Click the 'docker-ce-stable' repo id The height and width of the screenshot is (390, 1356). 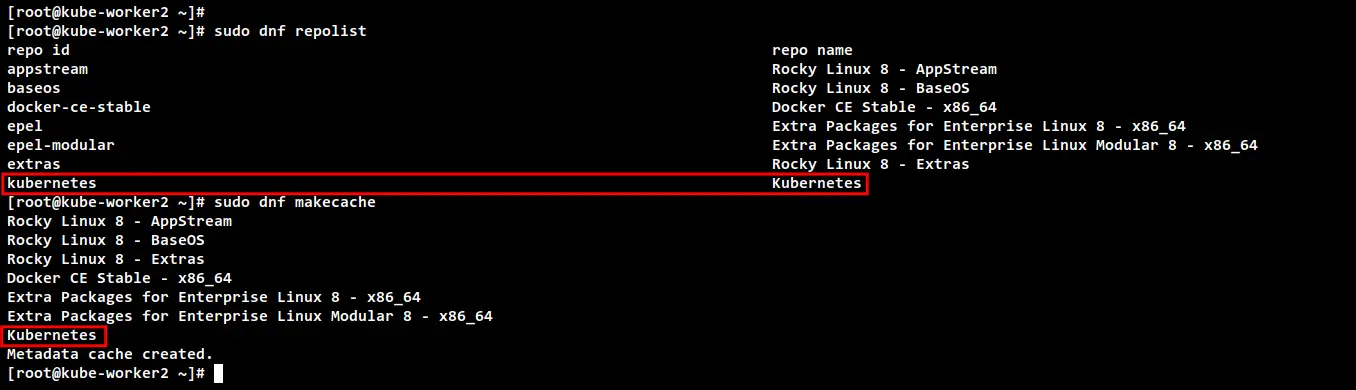click(x=79, y=107)
